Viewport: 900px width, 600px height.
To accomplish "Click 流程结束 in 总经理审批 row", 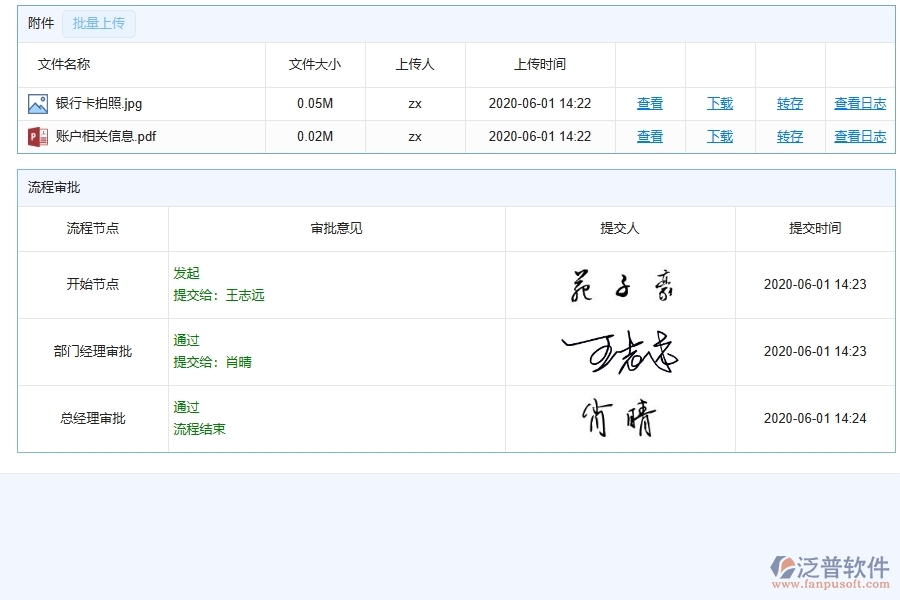I will pyautogui.click(x=197, y=429).
